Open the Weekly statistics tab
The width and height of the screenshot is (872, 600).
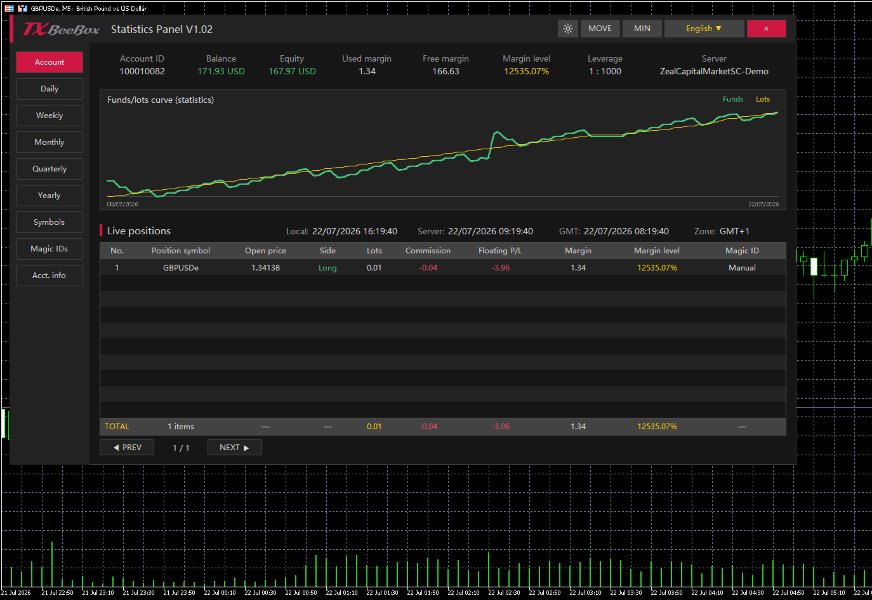[49, 116]
